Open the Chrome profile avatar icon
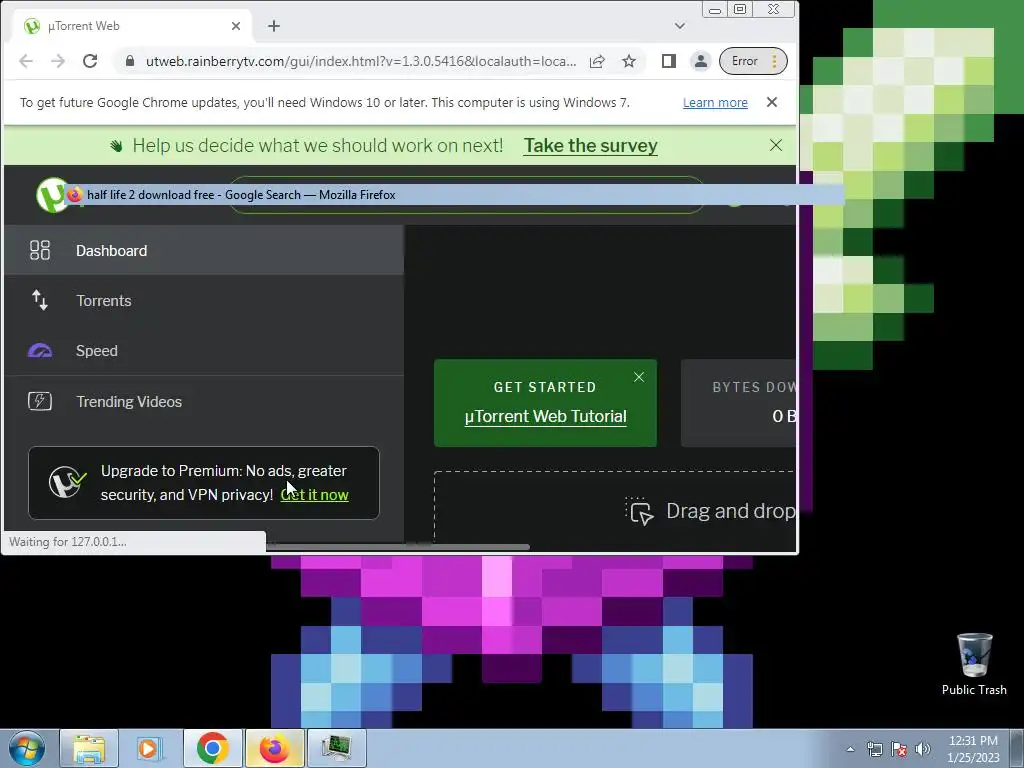1024x768 pixels. coord(700,61)
